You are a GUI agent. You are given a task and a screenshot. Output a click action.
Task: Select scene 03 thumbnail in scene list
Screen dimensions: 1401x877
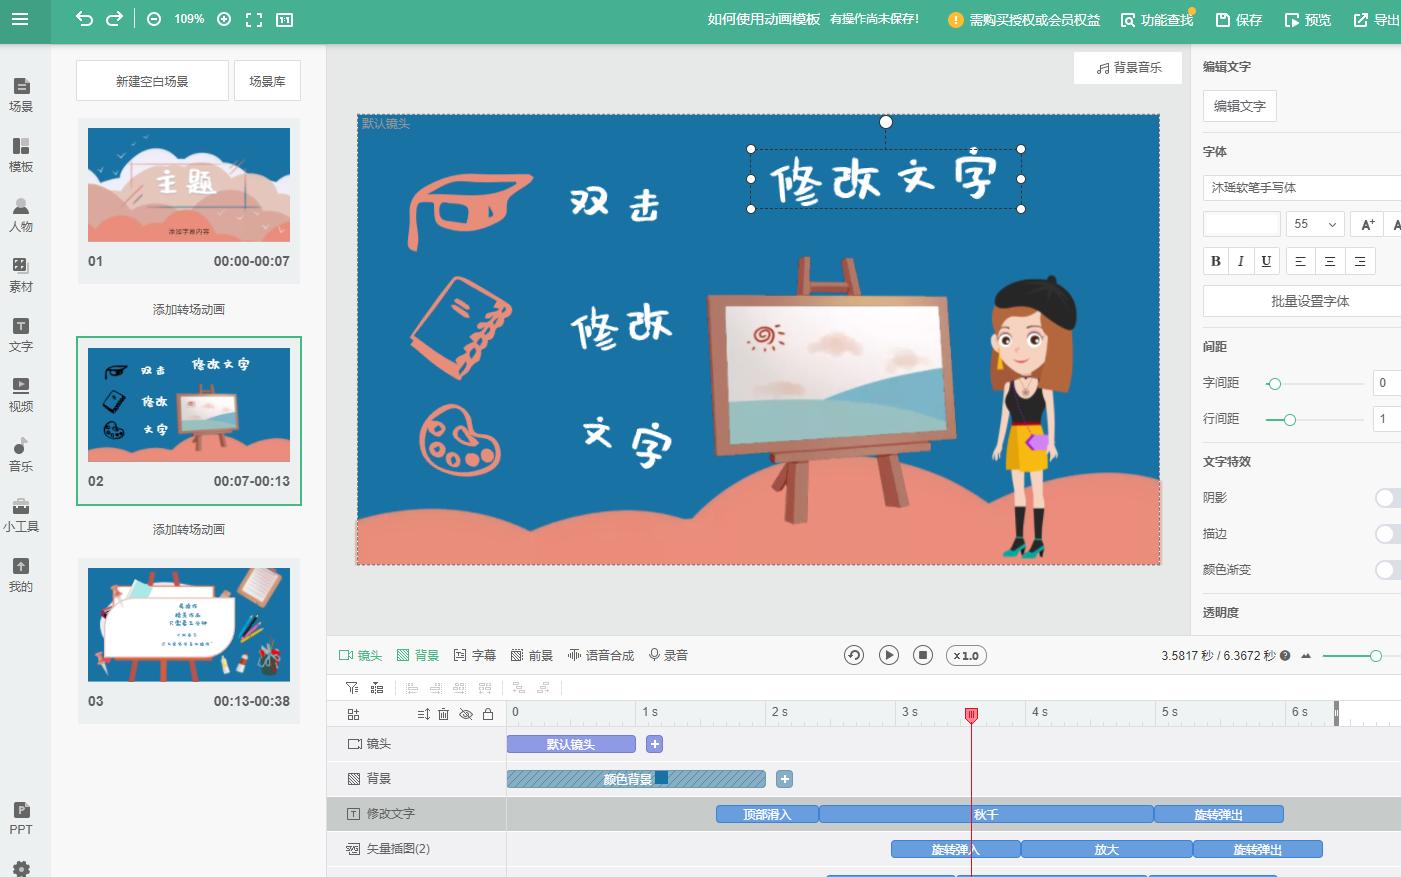[x=188, y=624]
